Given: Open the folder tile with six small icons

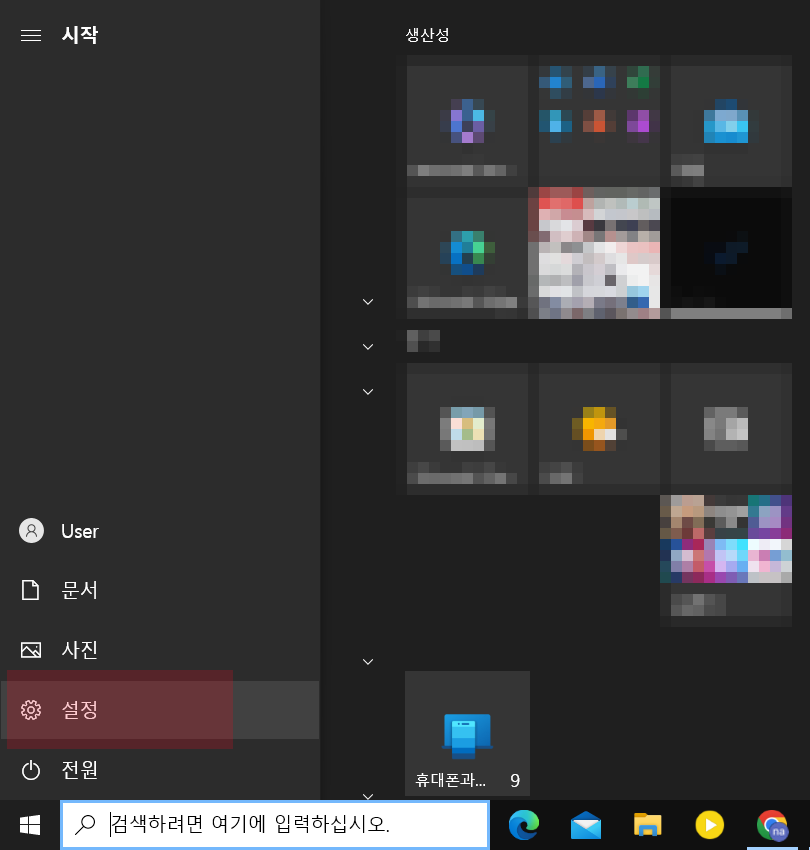Looking at the screenshot, I should [x=599, y=121].
